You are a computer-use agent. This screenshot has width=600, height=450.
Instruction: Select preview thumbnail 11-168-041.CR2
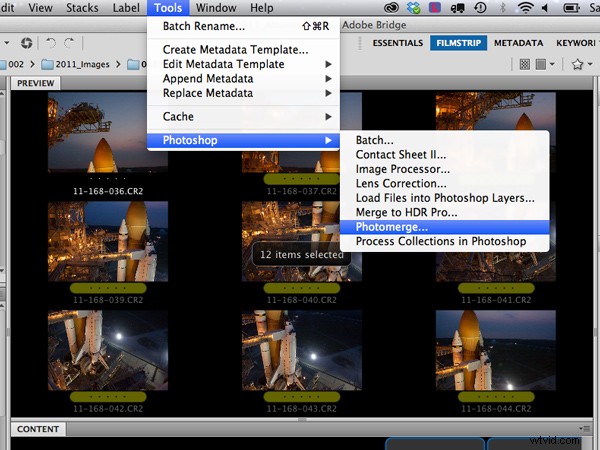click(x=496, y=267)
